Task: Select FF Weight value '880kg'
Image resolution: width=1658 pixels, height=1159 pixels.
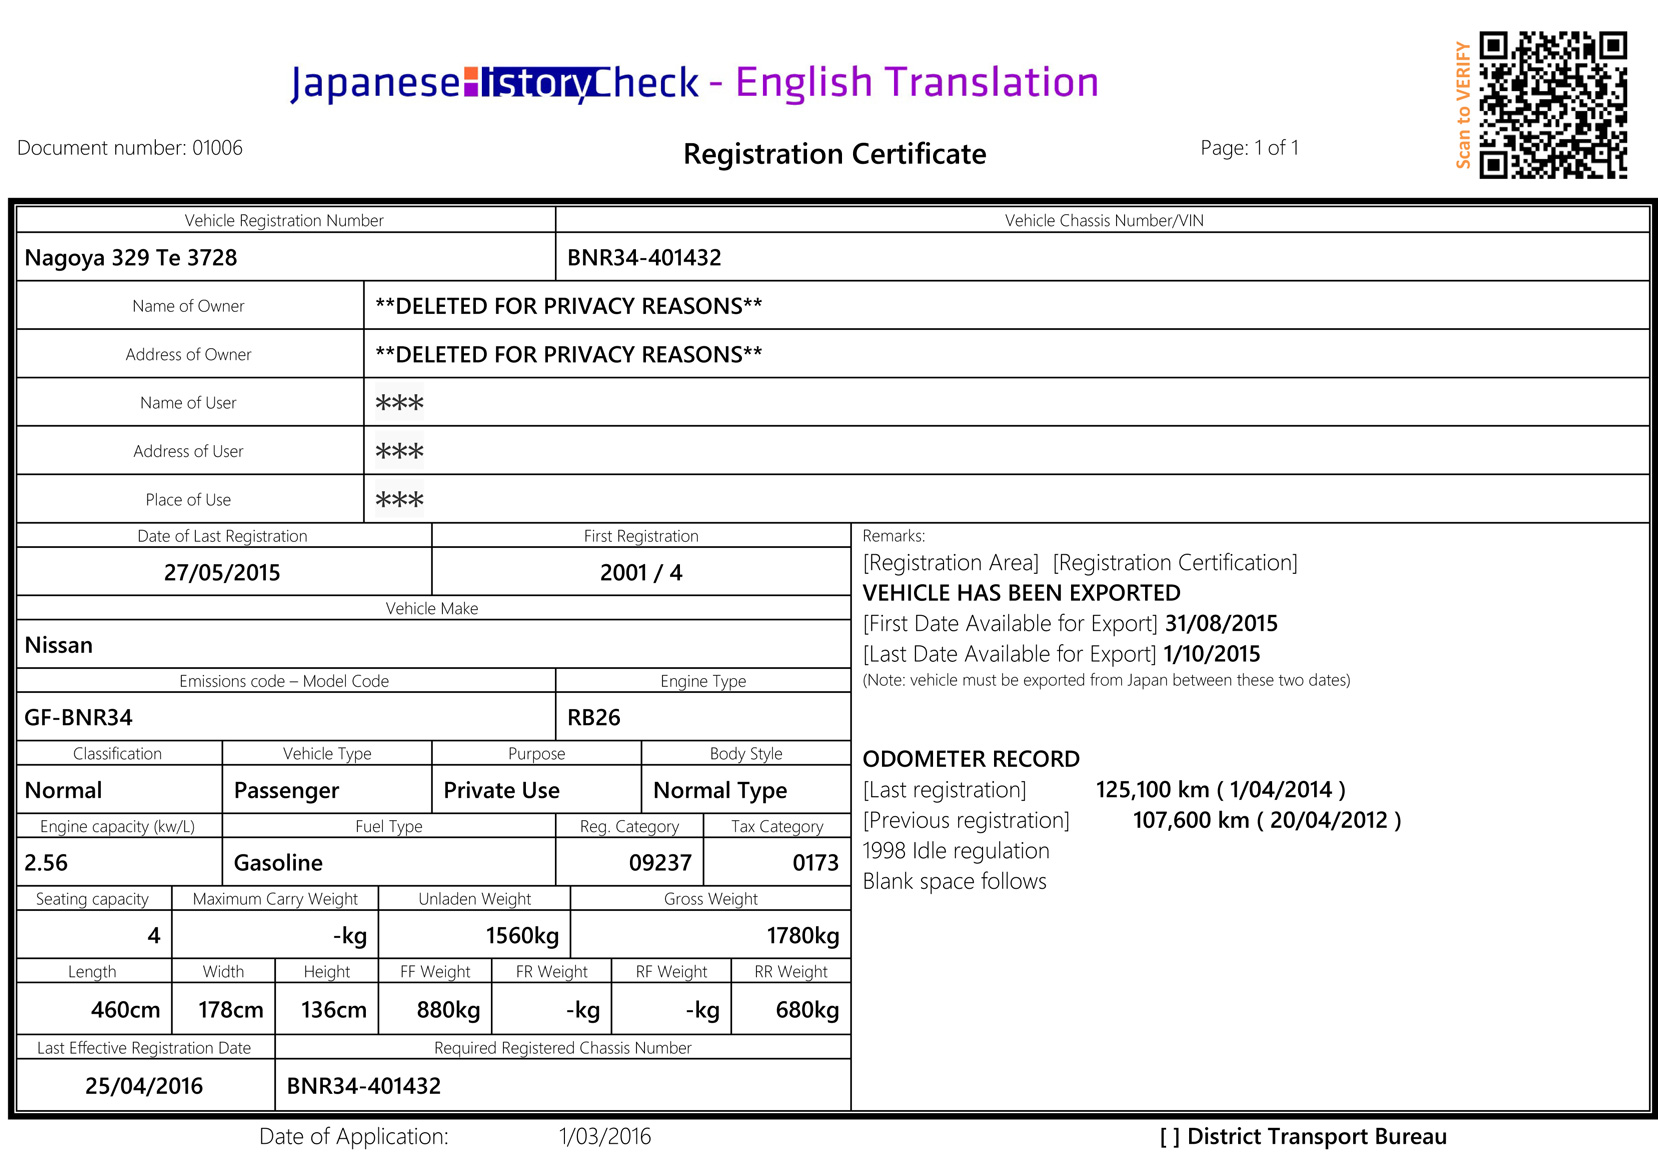Action: pyautogui.click(x=448, y=1010)
